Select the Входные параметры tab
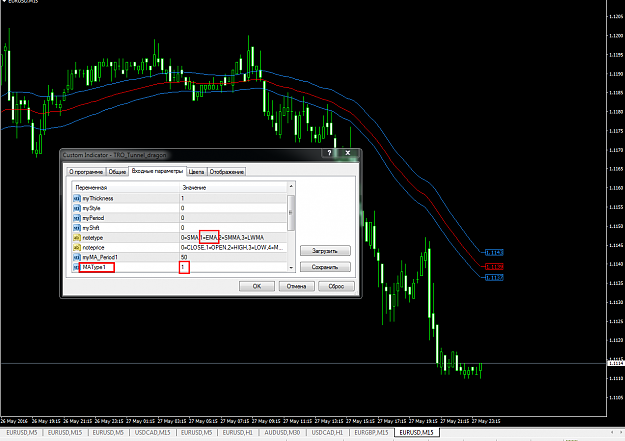Image resolution: width=625 pixels, height=441 pixels. (157, 171)
